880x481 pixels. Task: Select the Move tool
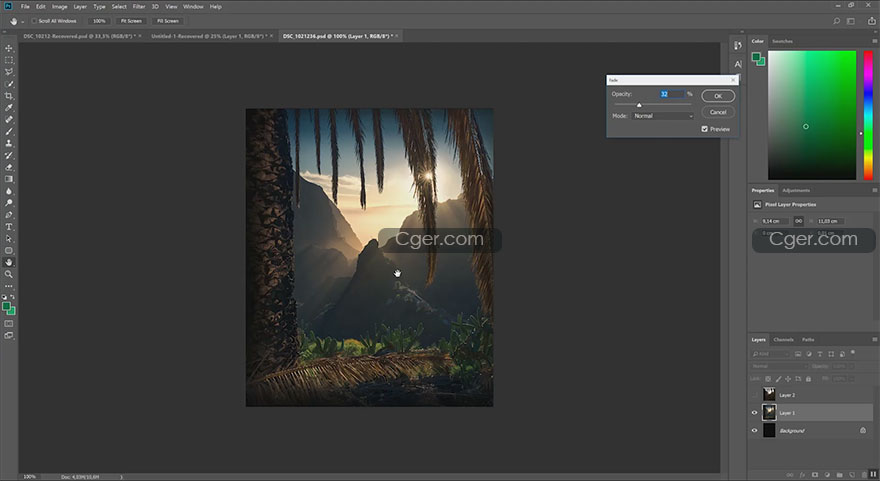coord(8,48)
